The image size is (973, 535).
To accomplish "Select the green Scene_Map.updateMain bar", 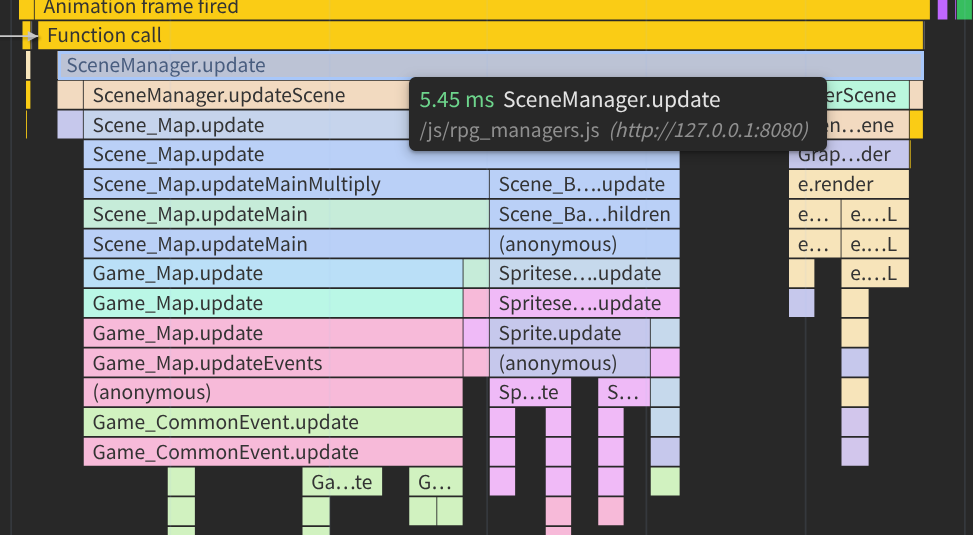I will pos(286,214).
